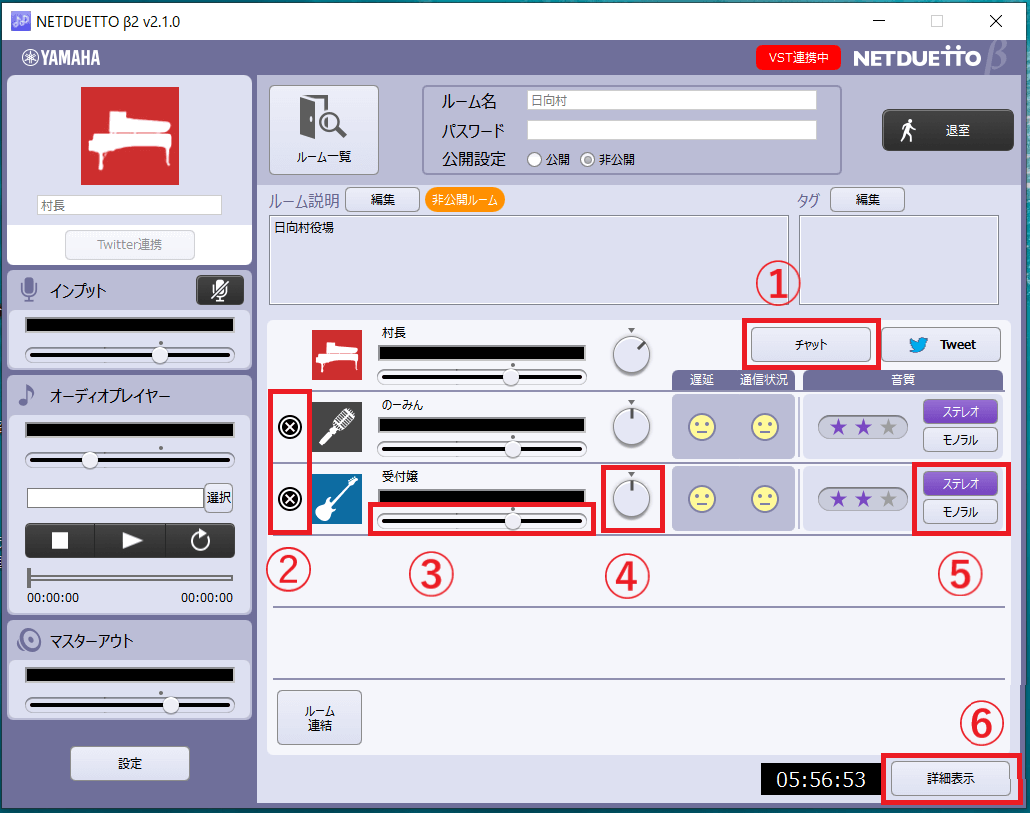Switch のーみん audio to モノラル
Viewport: 1030px width, 813px height.
(x=960, y=440)
